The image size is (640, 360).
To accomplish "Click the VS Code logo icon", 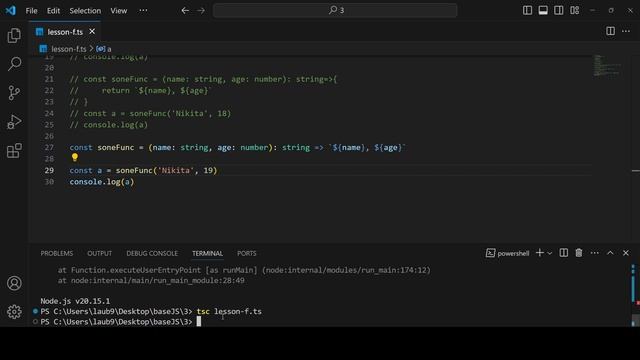I will (x=11, y=10).
